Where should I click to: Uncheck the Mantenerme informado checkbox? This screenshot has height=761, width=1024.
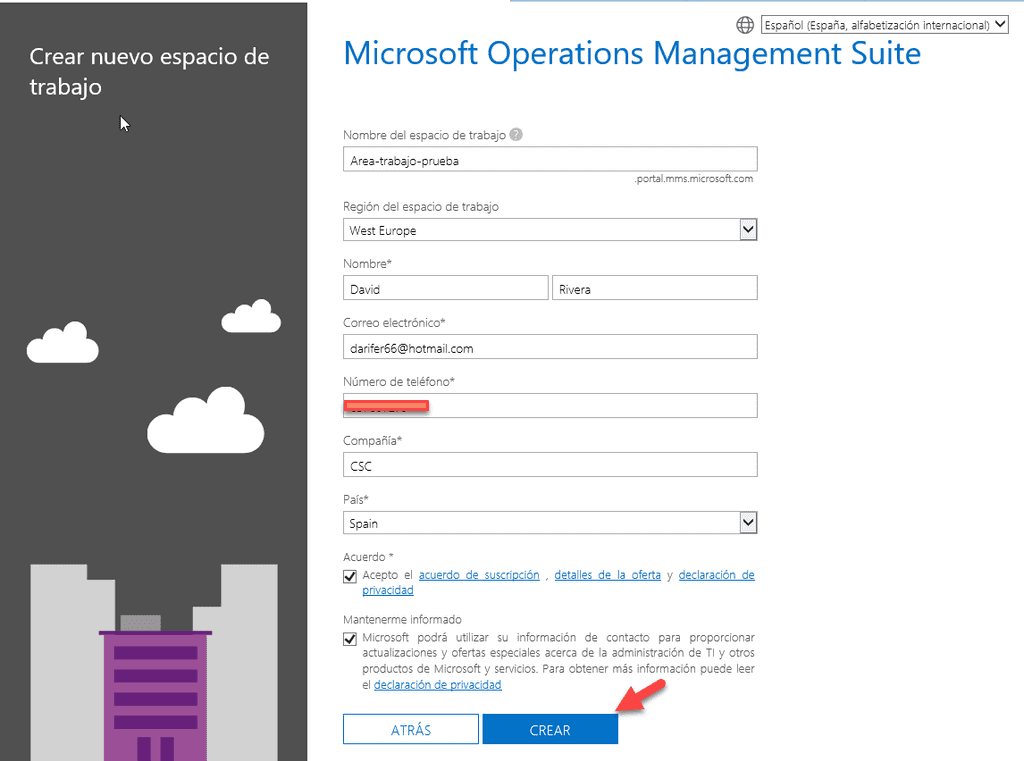(350, 639)
